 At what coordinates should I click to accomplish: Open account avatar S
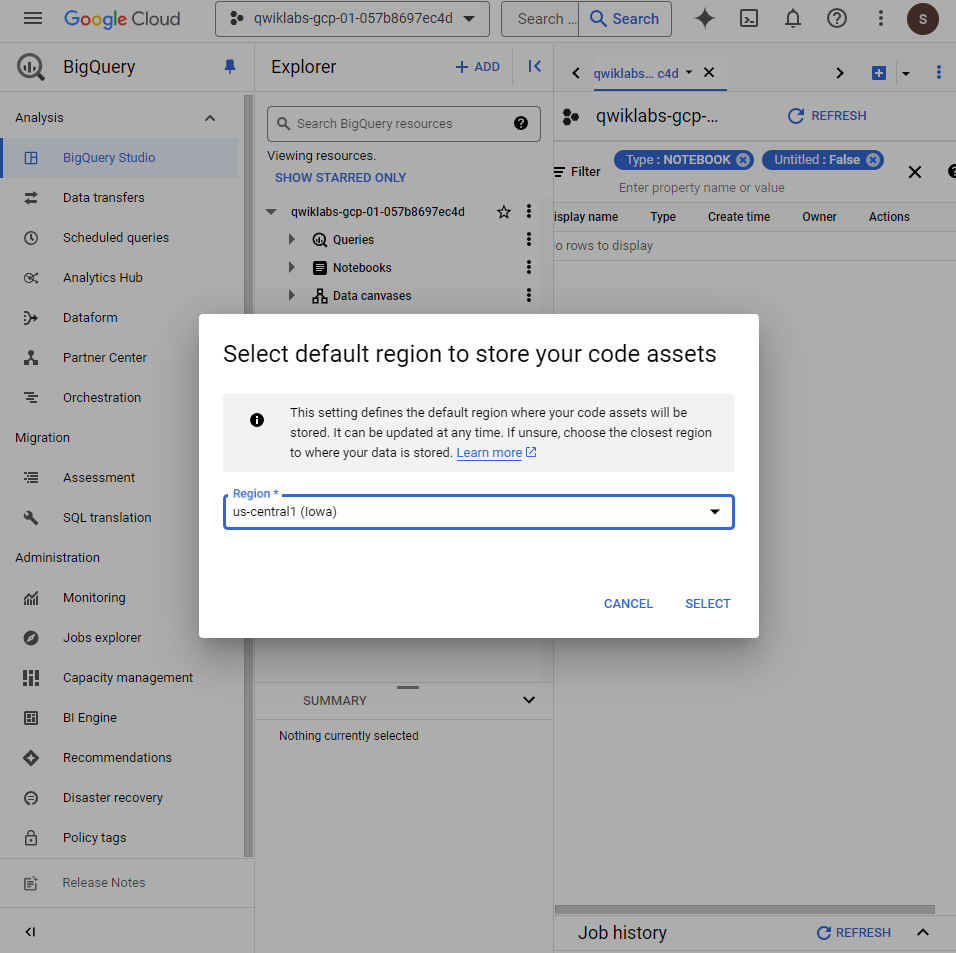(x=922, y=19)
